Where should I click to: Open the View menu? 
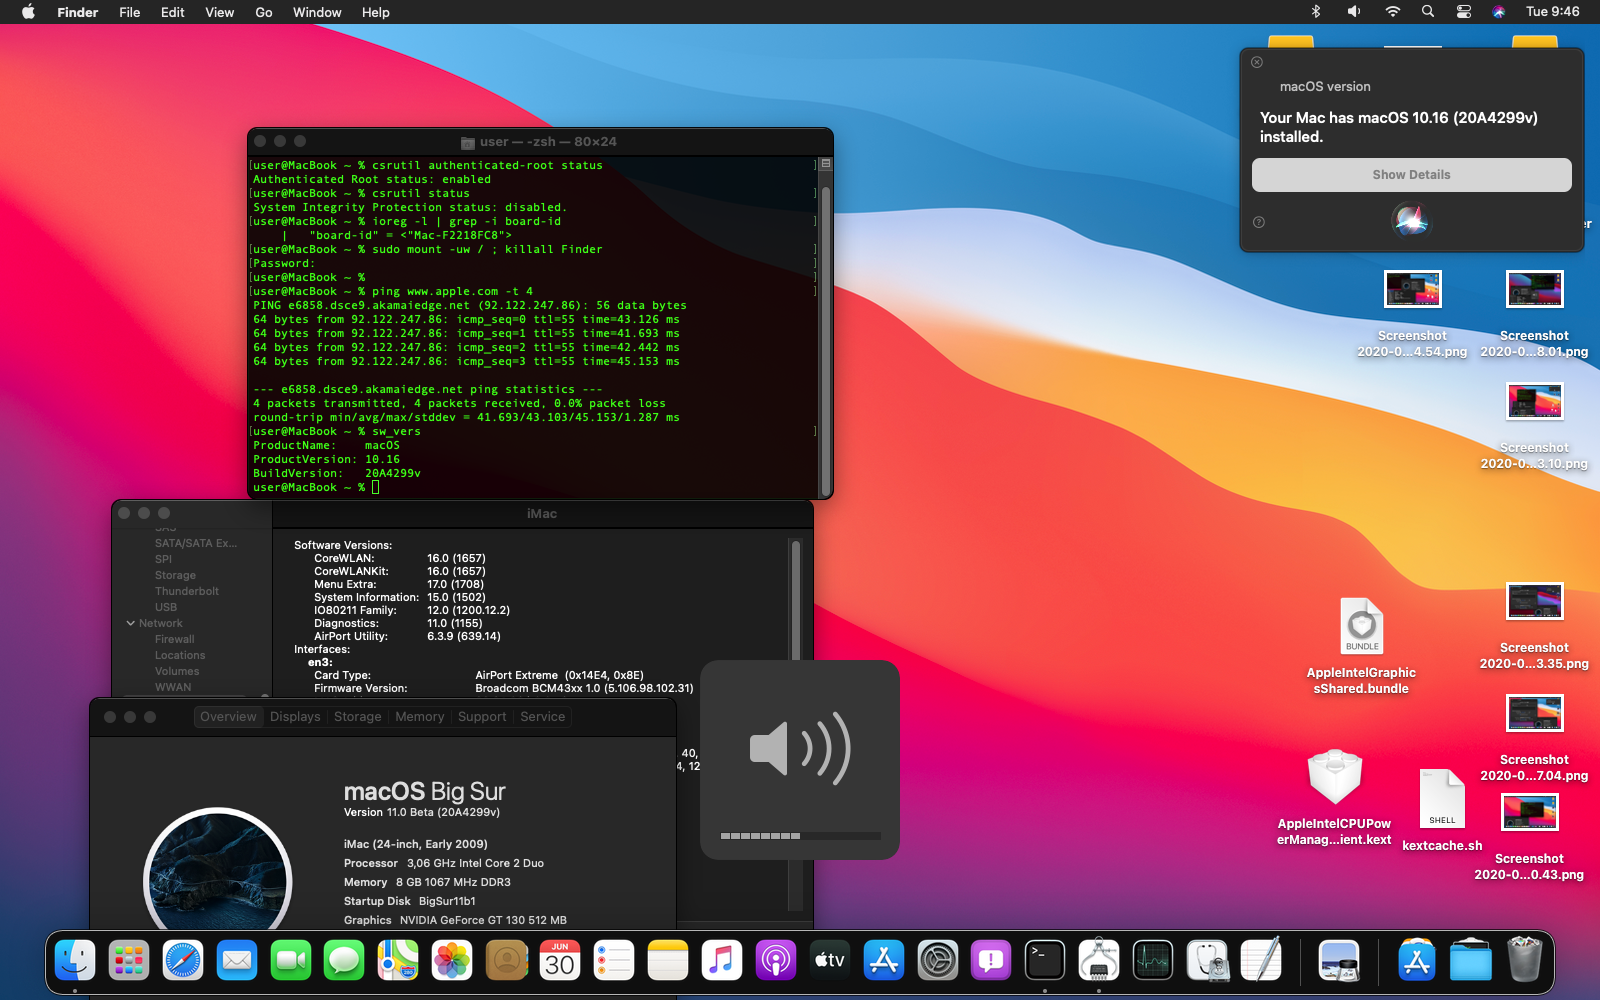point(219,12)
